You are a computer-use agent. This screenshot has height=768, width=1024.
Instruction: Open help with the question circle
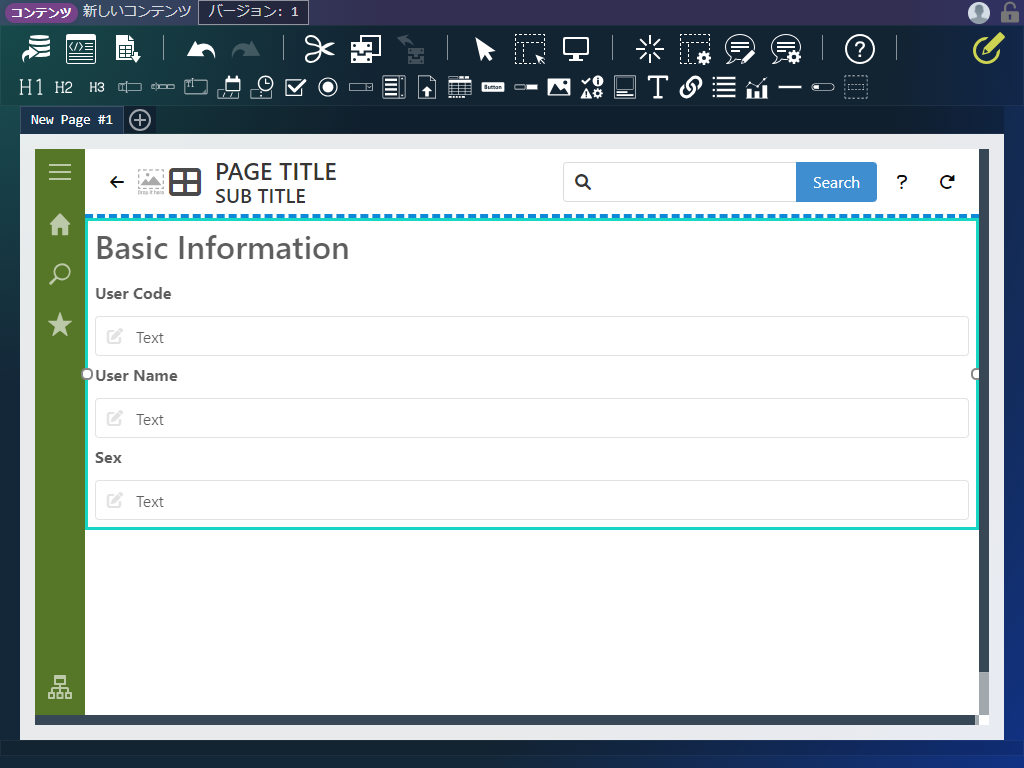click(859, 49)
